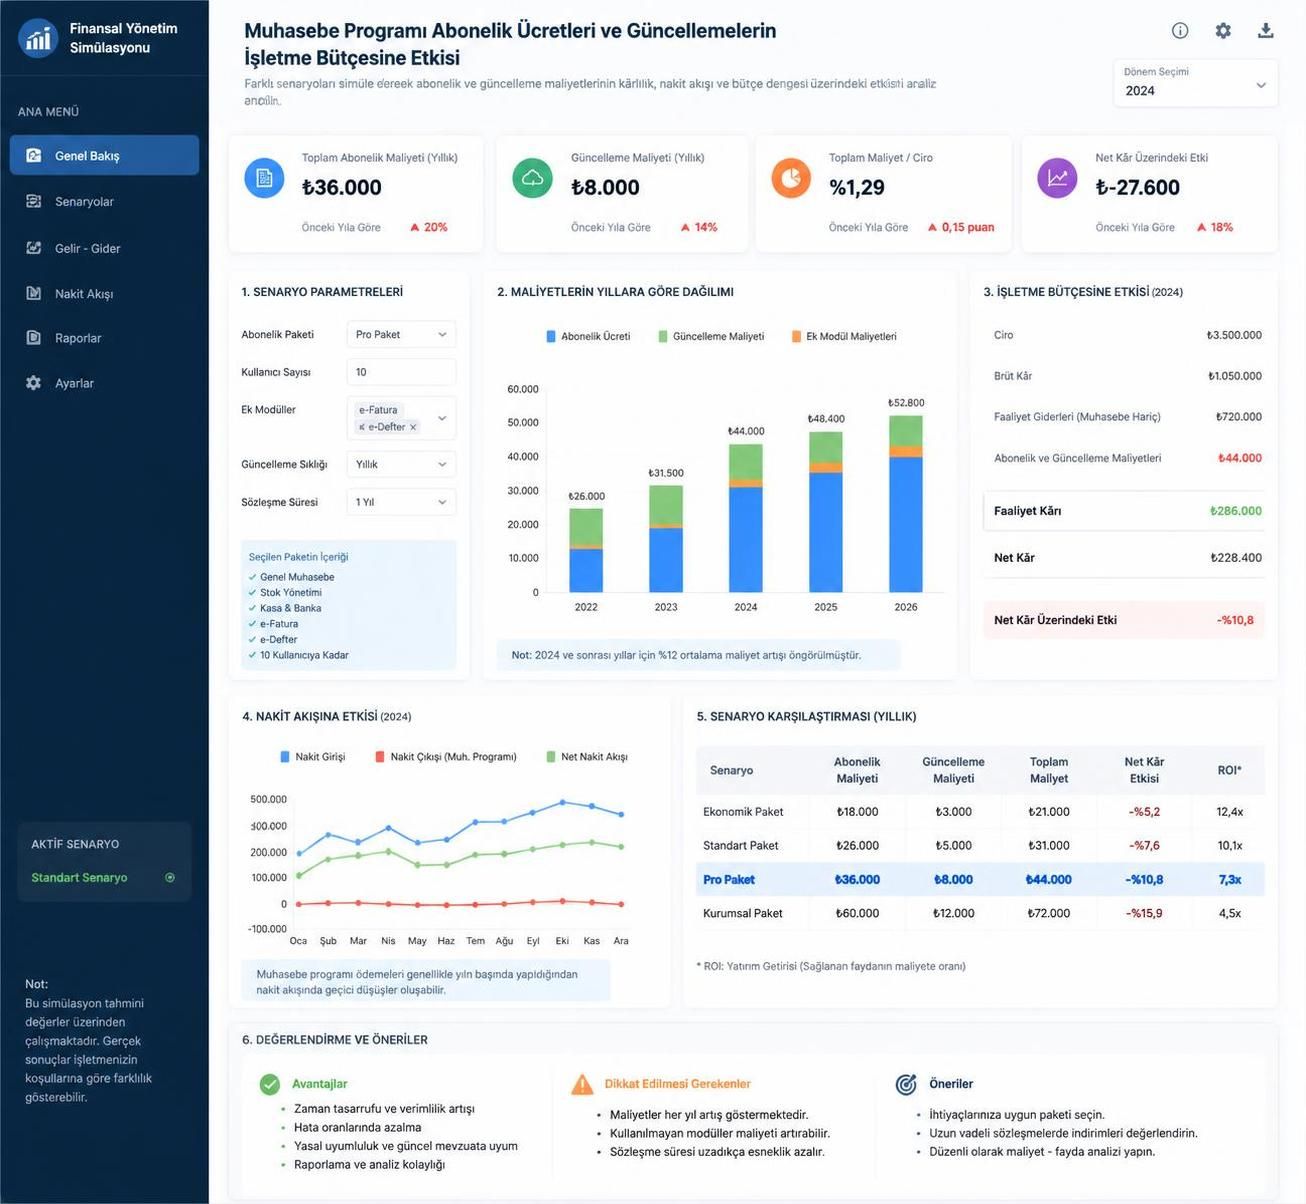Go to the Genel Bakış menu item
Image resolution: width=1306 pixels, height=1204 pixels.
[x=104, y=155]
